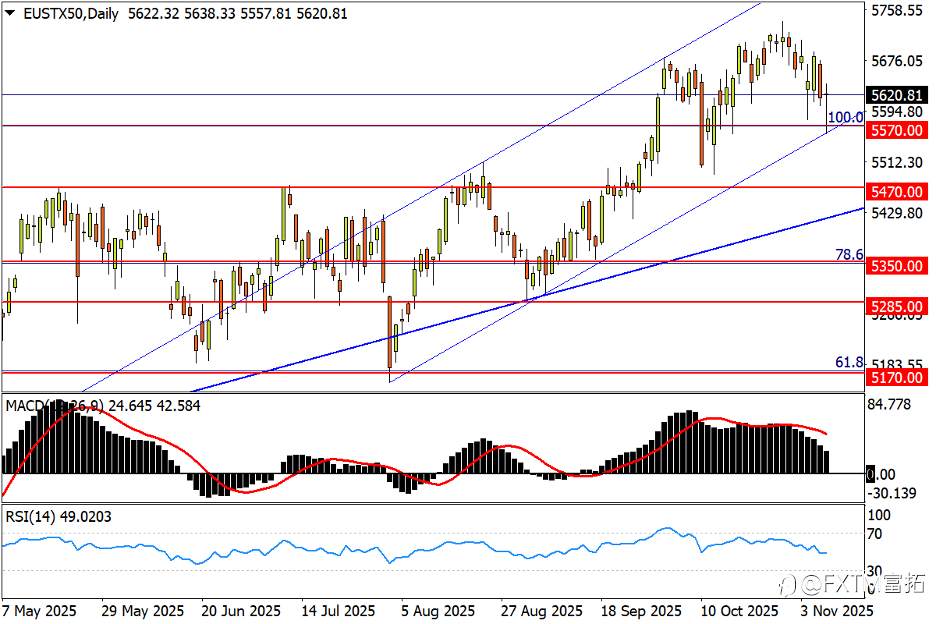Click the 18 Sep 2025 date label
Viewport: 936px width, 624px height.
[x=641, y=611]
